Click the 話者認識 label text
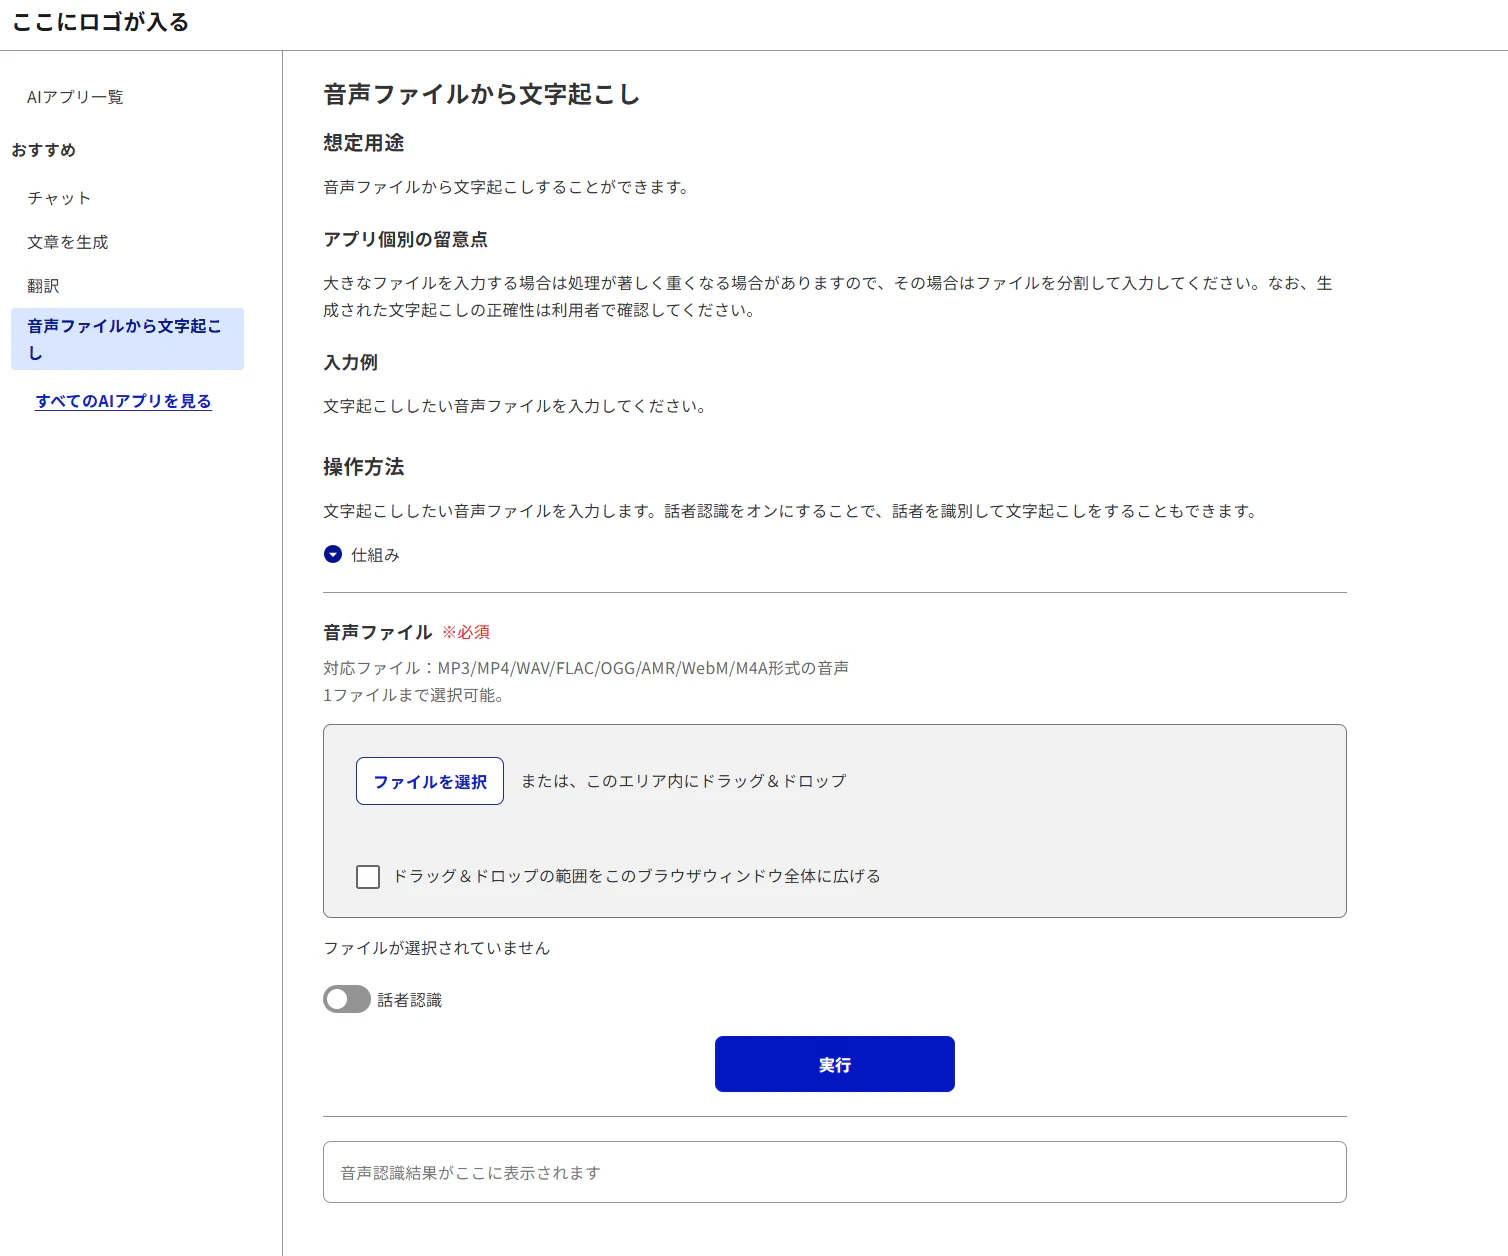The height and width of the screenshot is (1256, 1508). tap(410, 1000)
